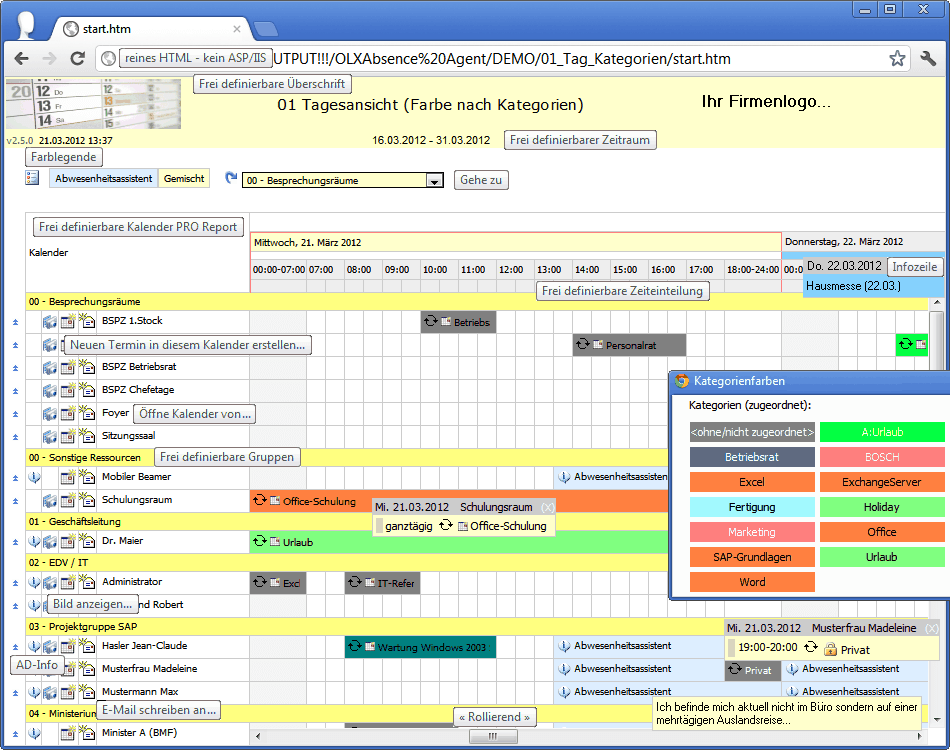Open the Besprechungsräume group dropdown

point(434,181)
